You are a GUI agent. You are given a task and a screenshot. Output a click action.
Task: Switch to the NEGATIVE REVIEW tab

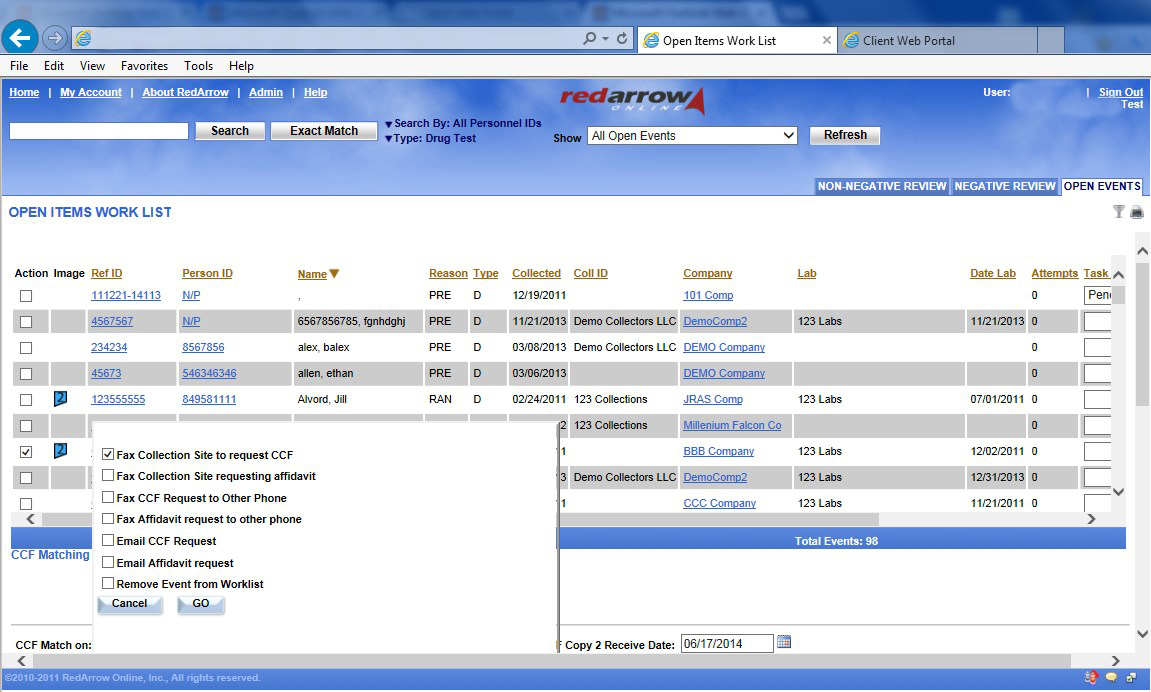1004,186
